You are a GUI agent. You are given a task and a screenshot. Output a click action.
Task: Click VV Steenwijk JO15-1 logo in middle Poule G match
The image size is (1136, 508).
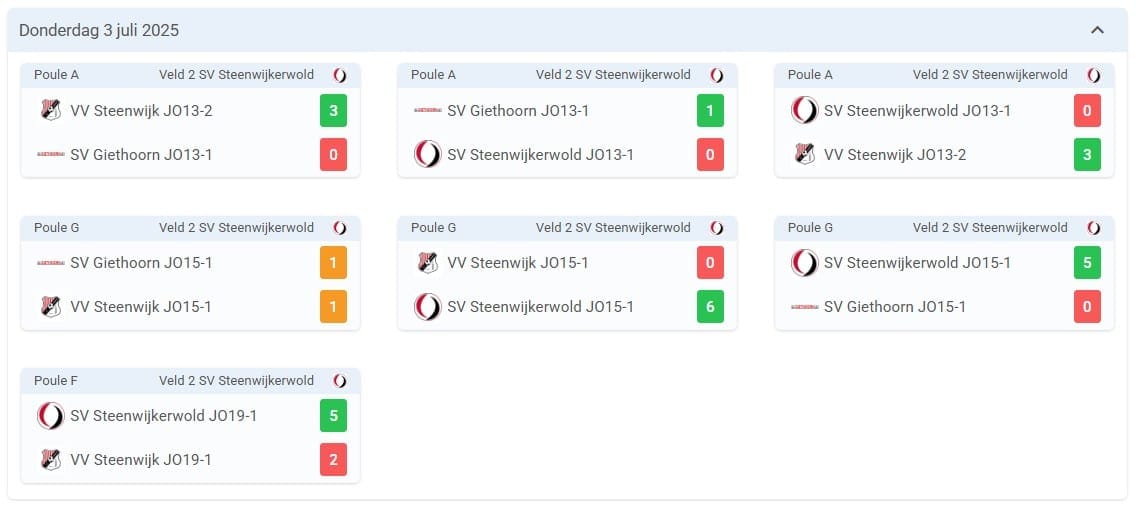(x=427, y=262)
